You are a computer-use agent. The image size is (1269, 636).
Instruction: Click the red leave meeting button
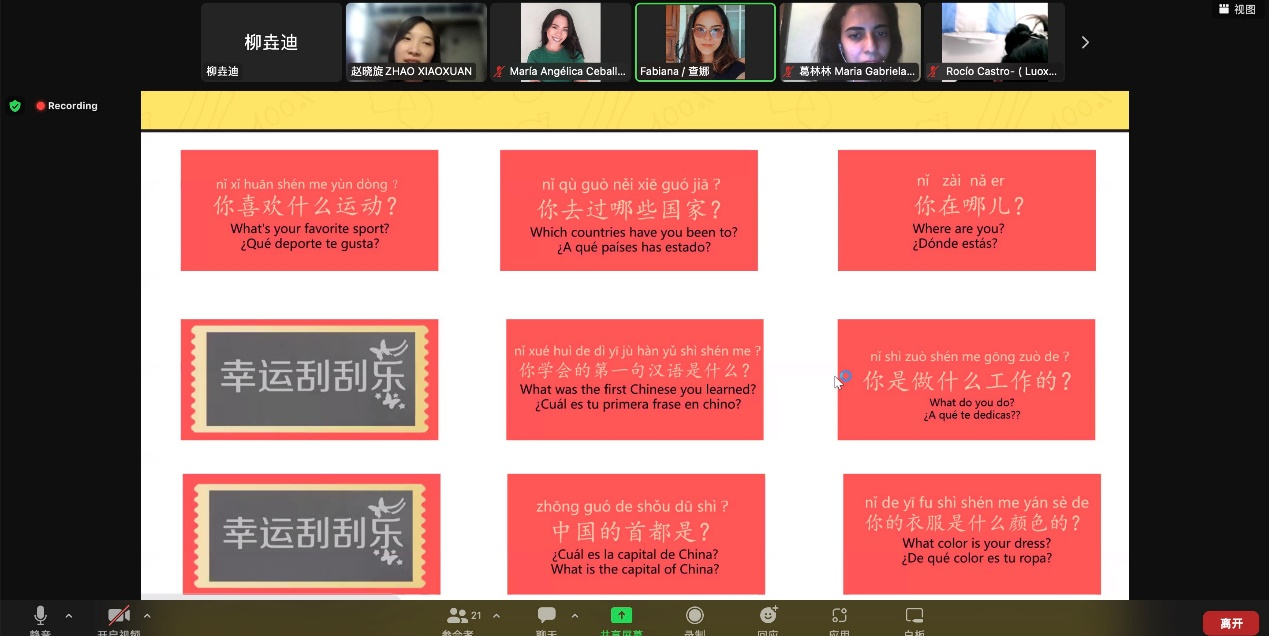pyautogui.click(x=1230, y=623)
